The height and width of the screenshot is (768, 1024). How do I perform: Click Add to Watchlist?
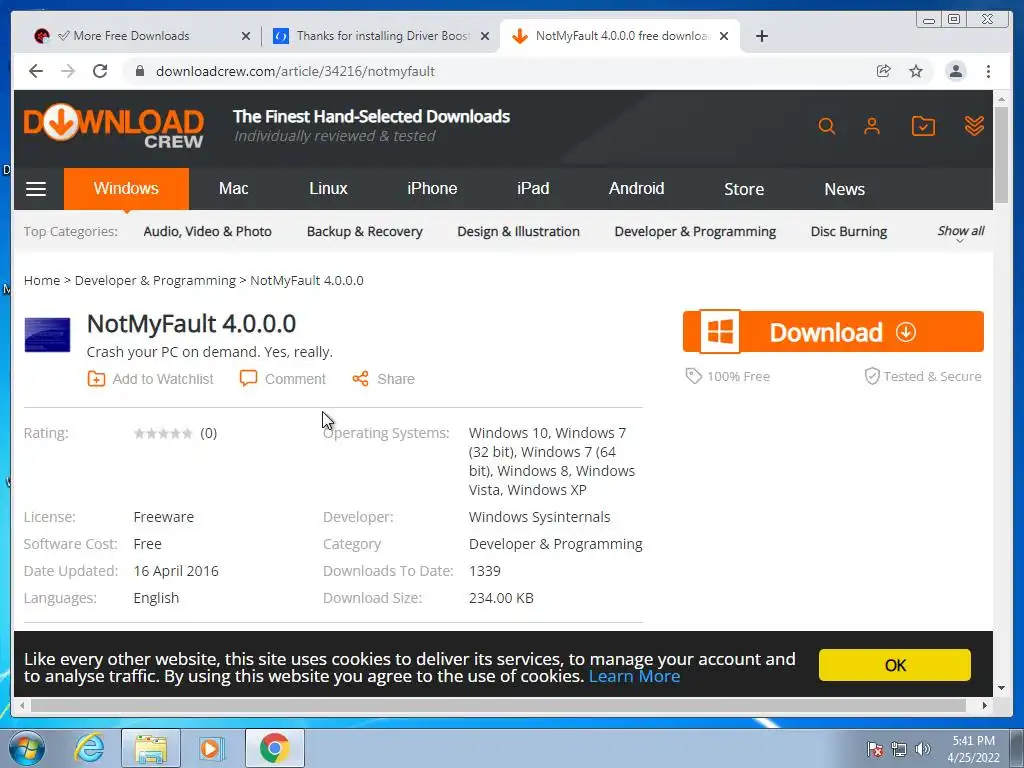coord(150,379)
